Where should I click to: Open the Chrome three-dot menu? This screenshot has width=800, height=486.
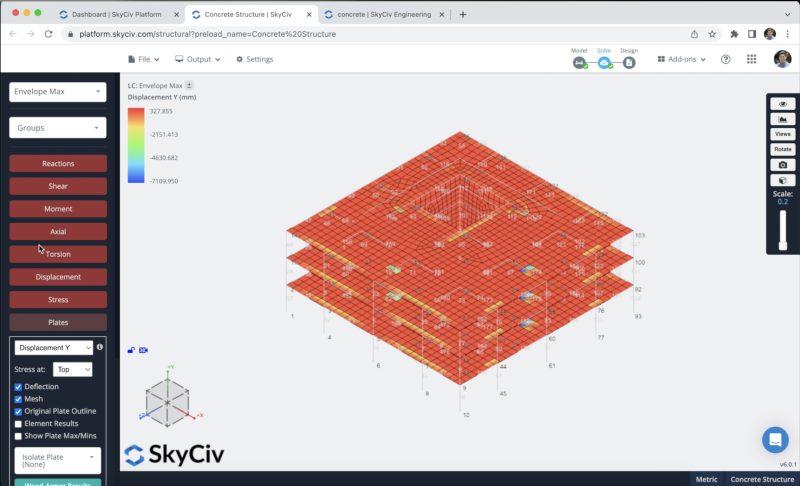788,34
